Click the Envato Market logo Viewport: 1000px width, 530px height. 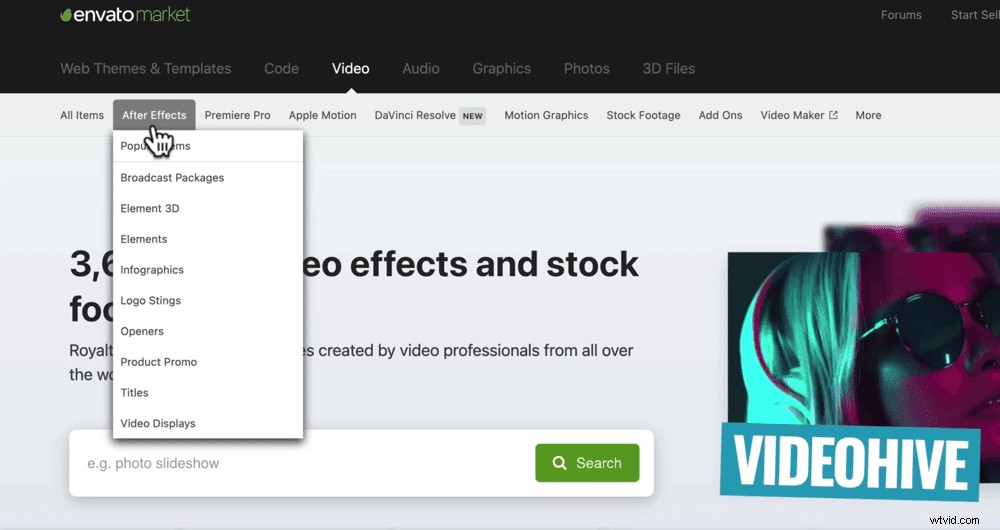click(x=125, y=15)
